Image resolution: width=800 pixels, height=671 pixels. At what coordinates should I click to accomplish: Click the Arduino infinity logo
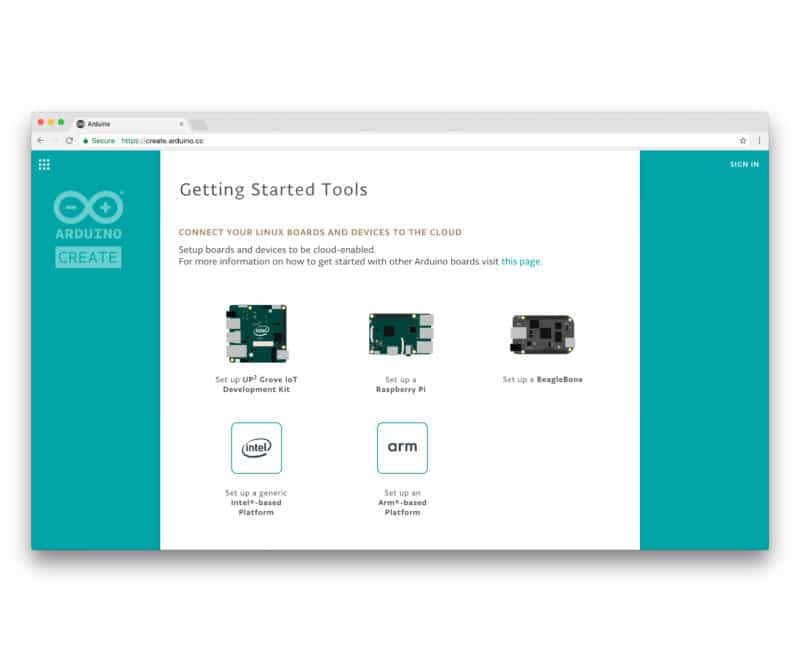click(x=88, y=207)
